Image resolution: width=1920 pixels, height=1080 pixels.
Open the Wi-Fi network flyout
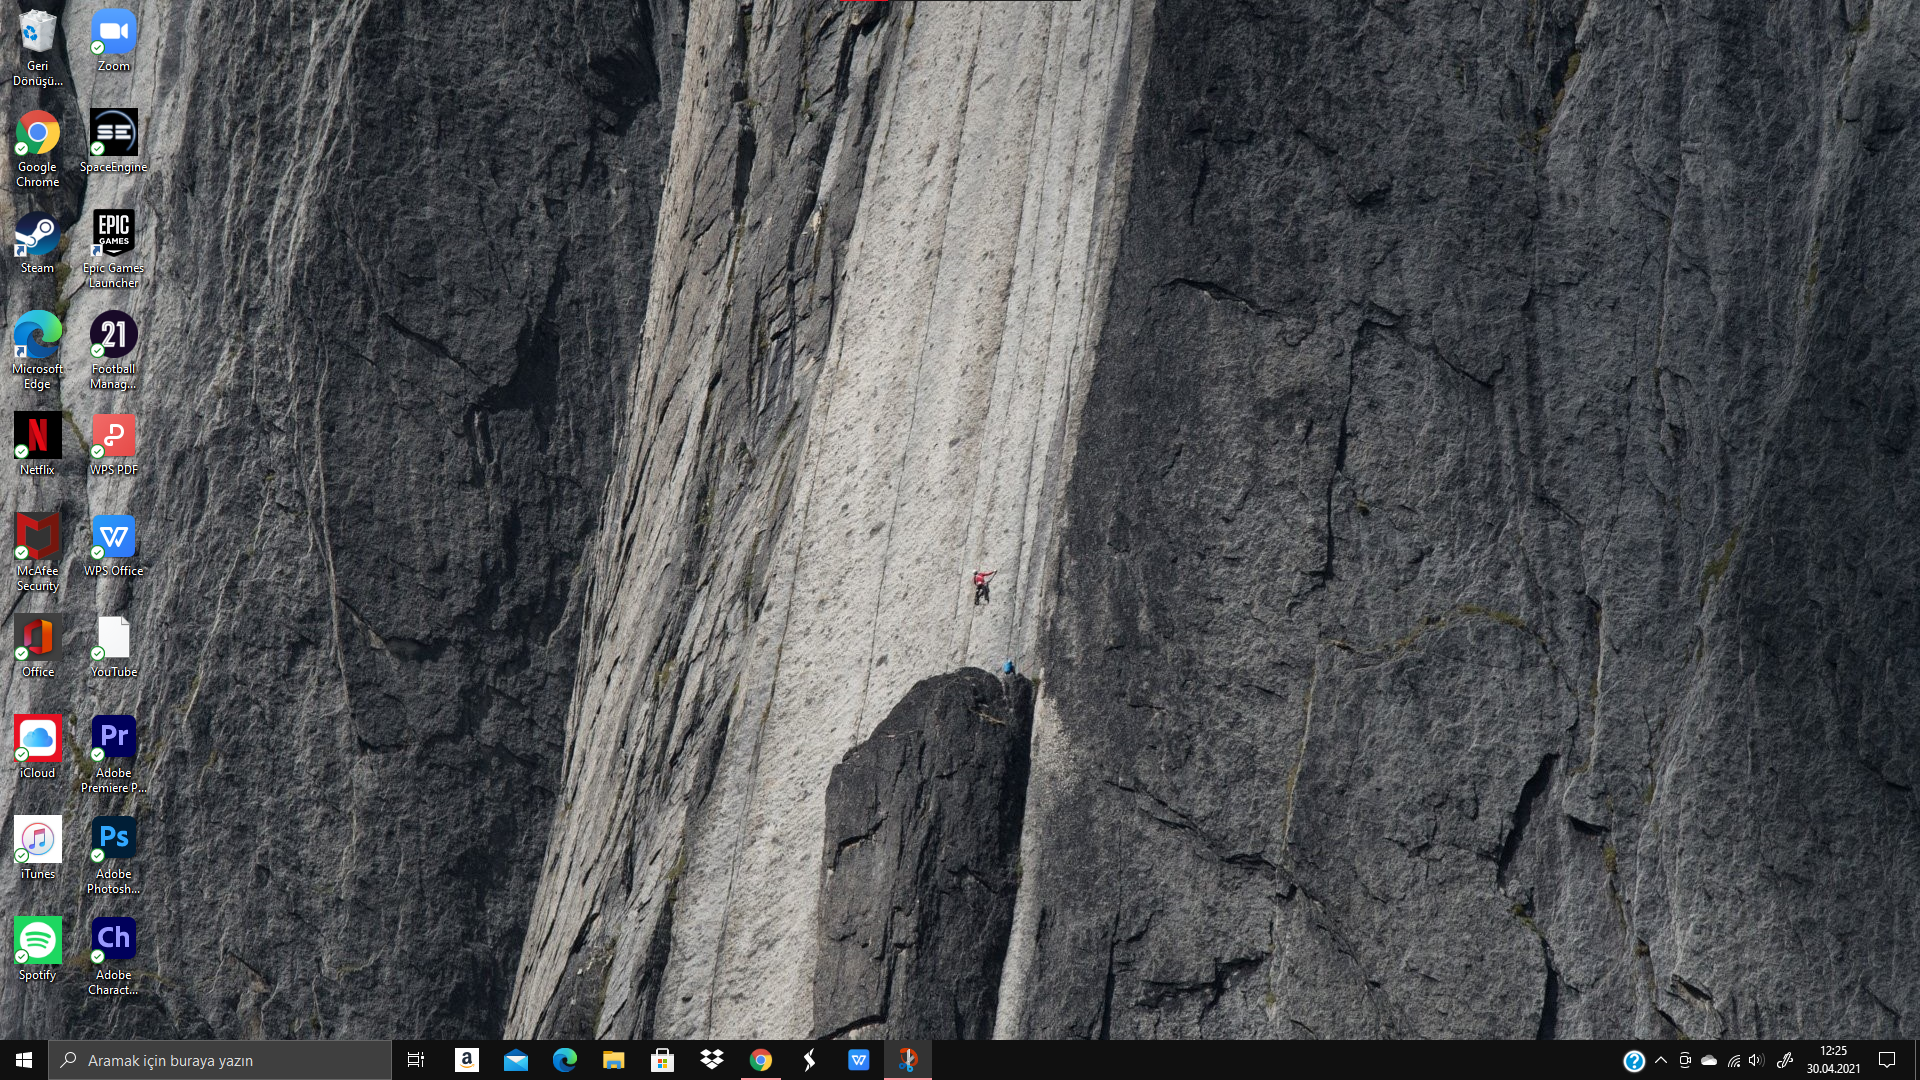click(x=1733, y=1060)
